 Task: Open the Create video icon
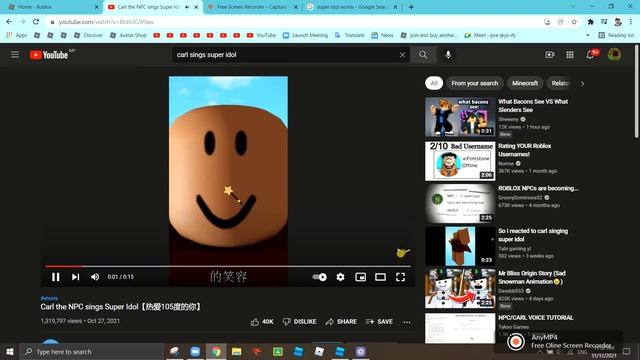(x=549, y=55)
